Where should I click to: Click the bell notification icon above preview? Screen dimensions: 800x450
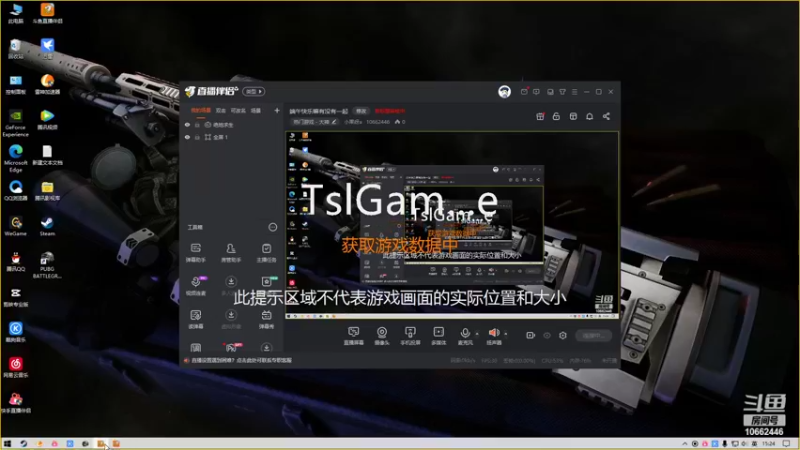pyautogui.click(x=589, y=116)
